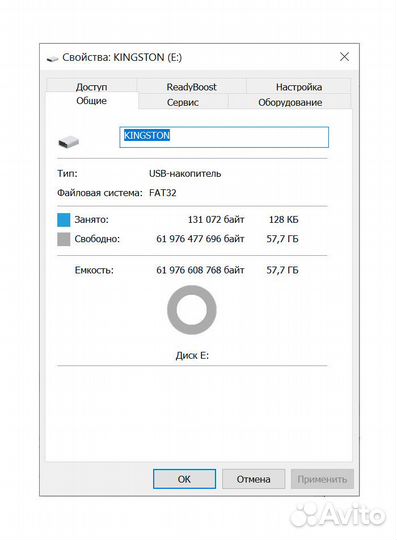Click the '57,7 ГБ' capacity size

[x=282, y=270]
